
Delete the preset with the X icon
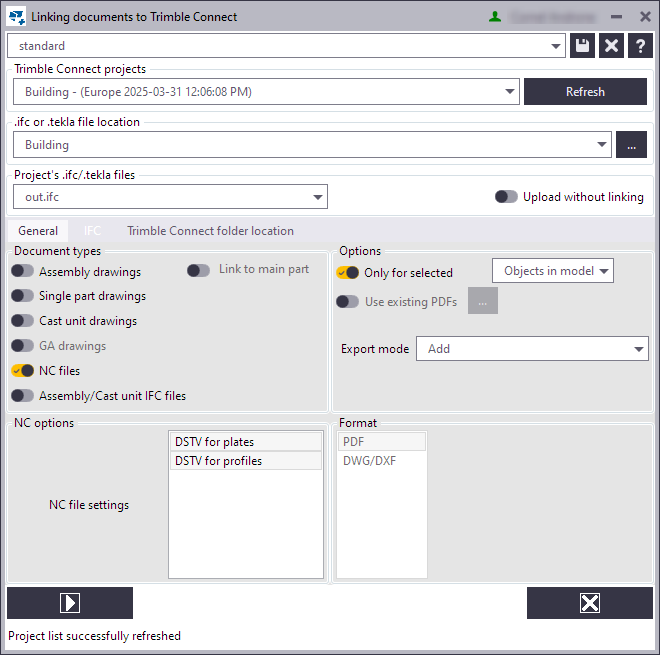coord(611,45)
